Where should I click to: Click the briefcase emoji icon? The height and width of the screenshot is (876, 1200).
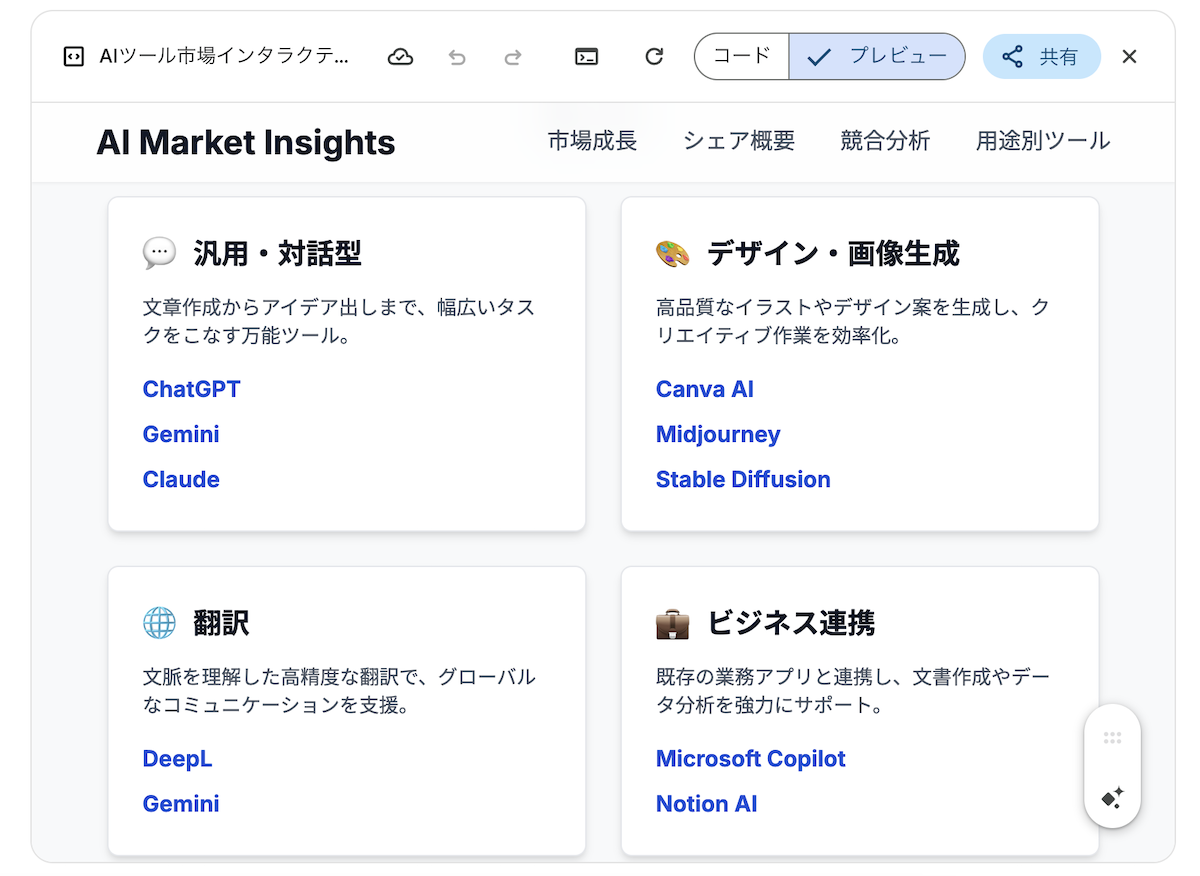(672, 623)
